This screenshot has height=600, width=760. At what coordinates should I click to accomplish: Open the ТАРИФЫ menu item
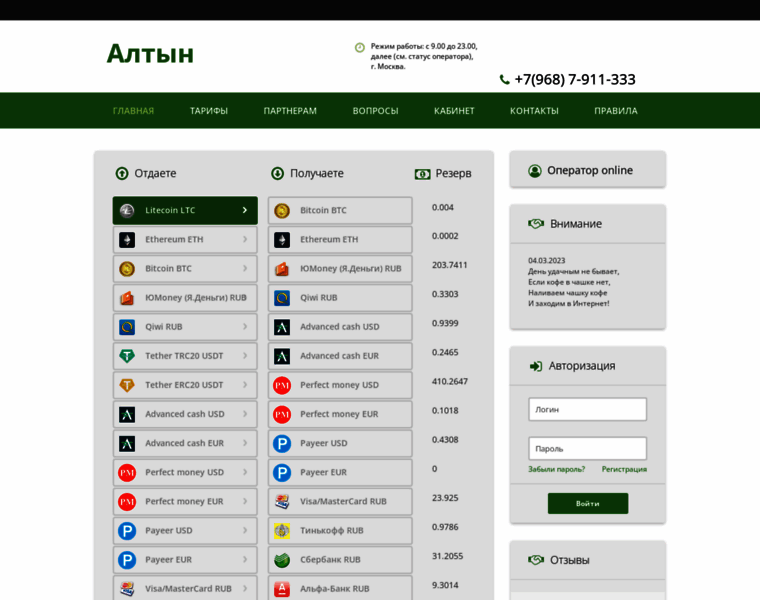[x=209, y=111]
